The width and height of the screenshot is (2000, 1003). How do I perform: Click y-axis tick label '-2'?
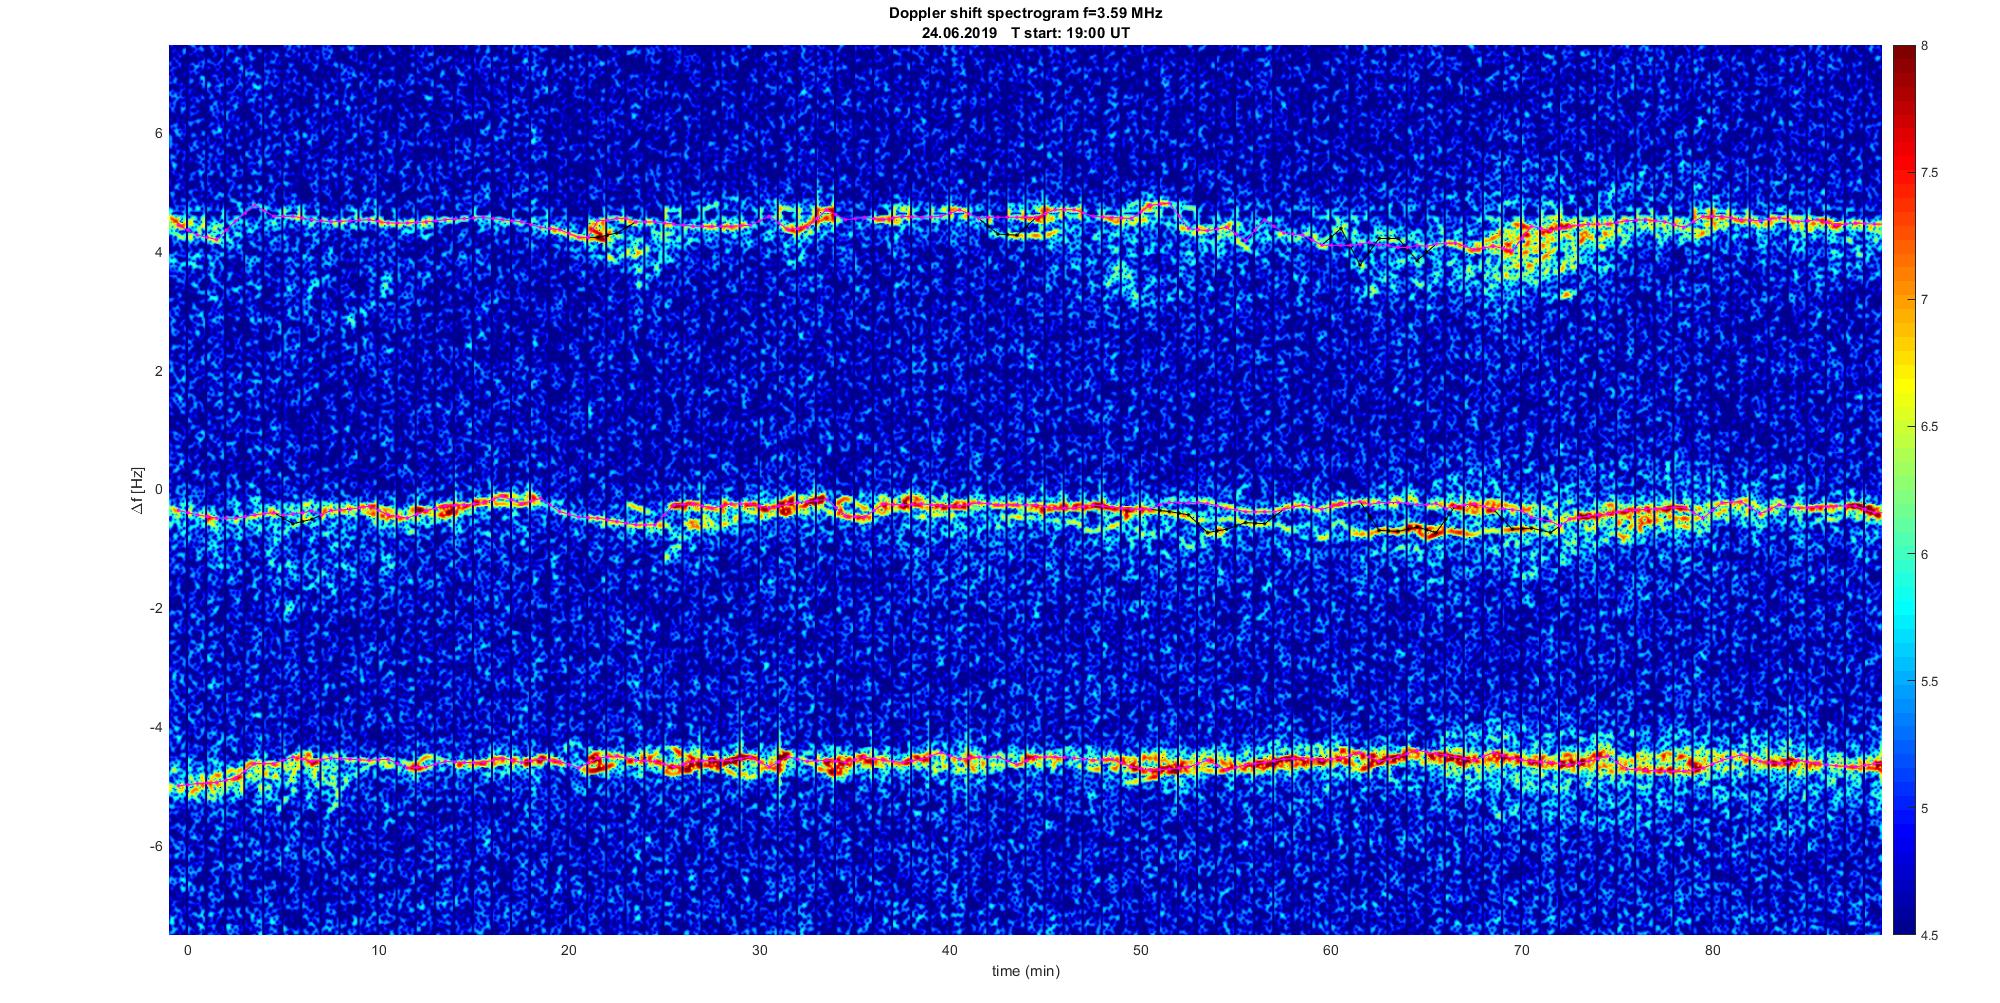click(x=156, y=609)
